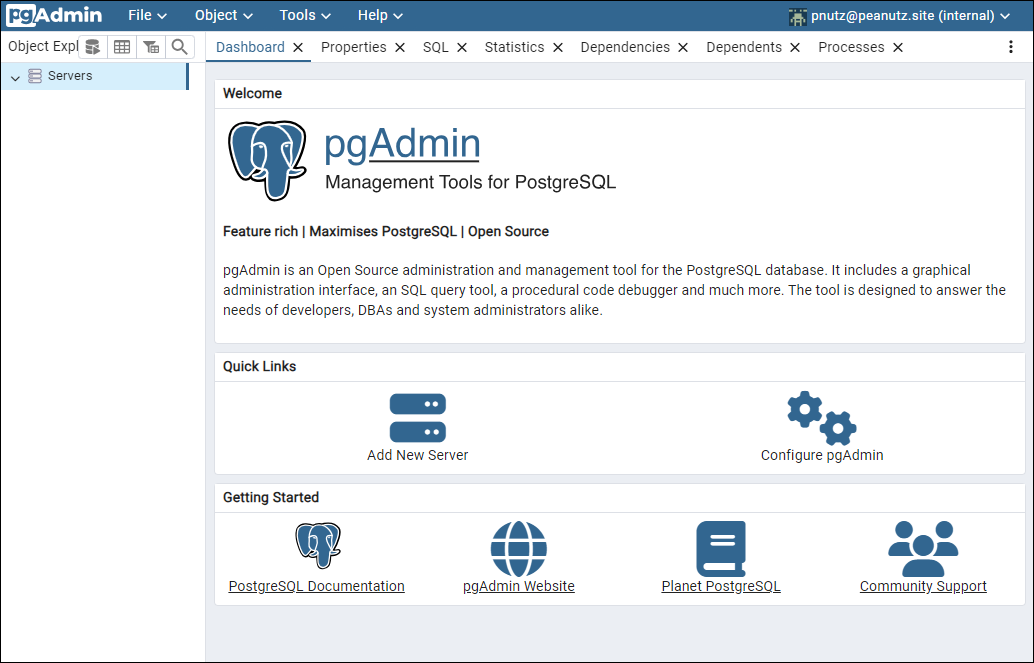Close the Dependencies tab
1034x663 pixels.
click(683, 47)
